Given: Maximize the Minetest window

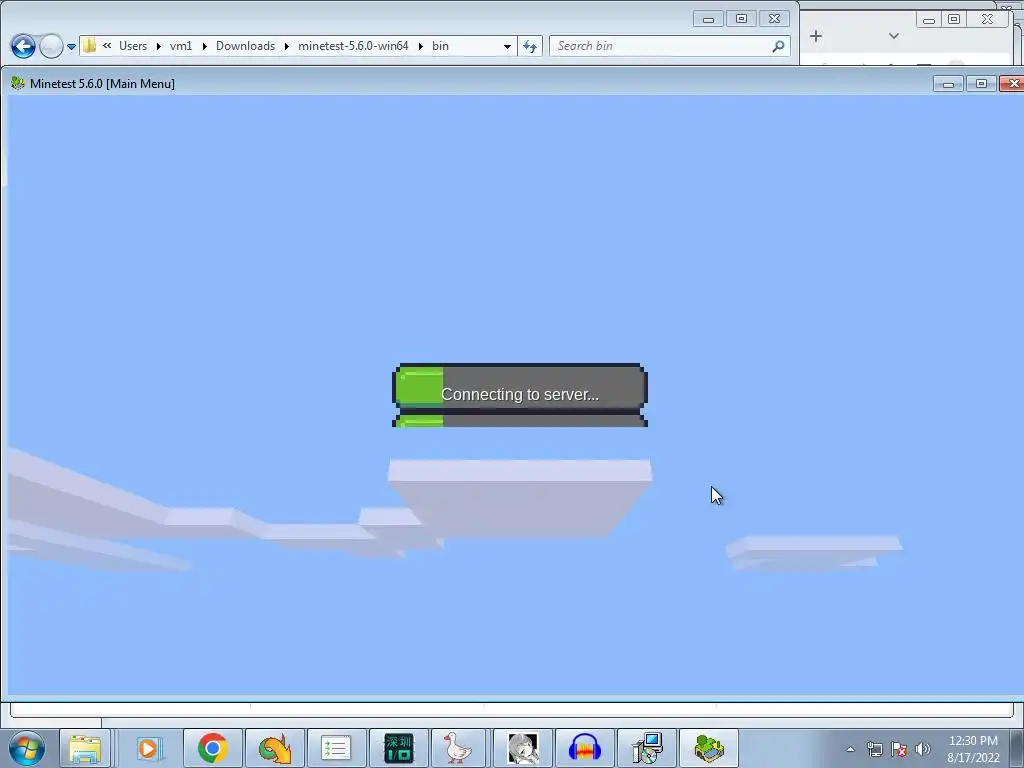Looking at the screenshot, I should (981, 84).
